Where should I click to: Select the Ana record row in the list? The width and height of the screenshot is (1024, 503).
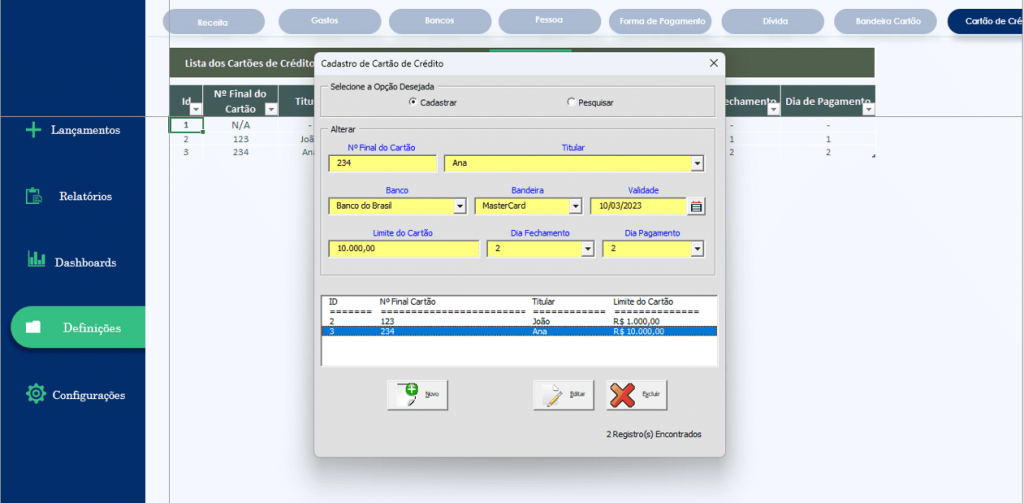click(x=520, y=331)
